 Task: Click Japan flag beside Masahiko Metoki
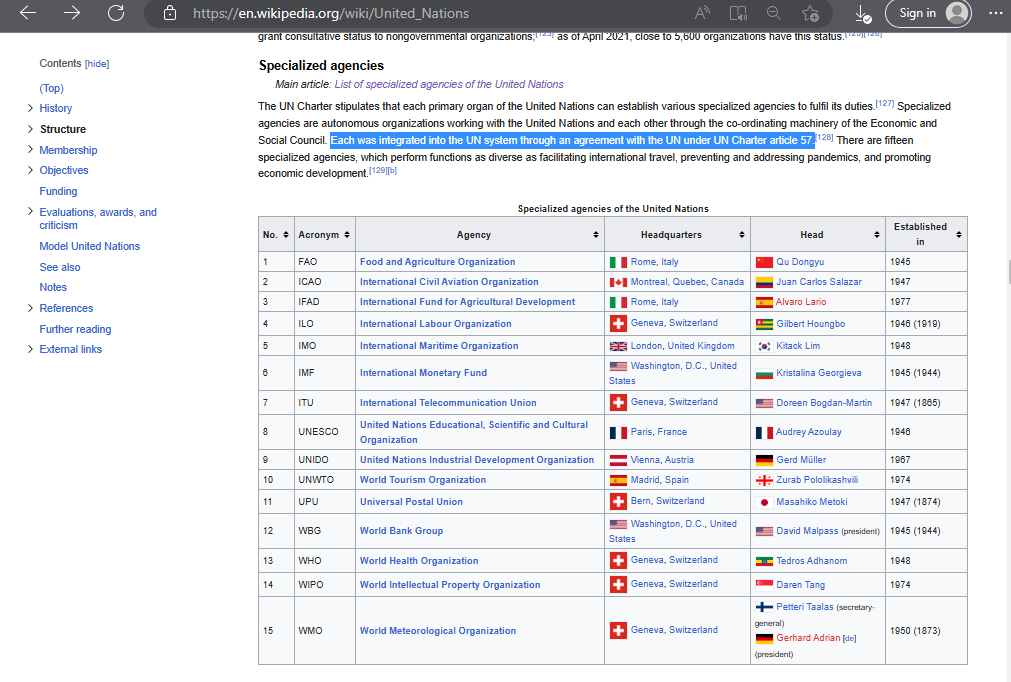click(764, 502)
